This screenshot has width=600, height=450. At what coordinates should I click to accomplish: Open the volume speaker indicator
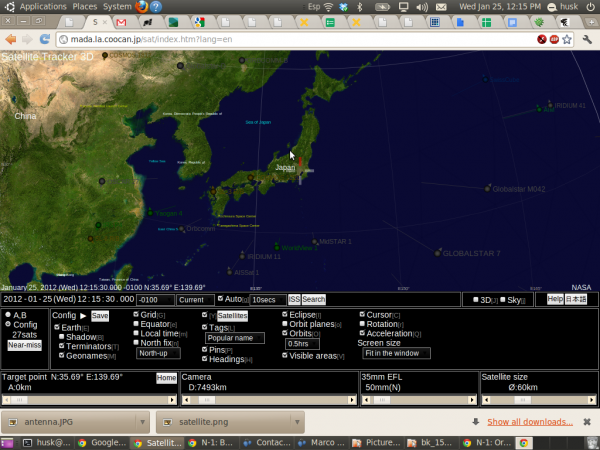[x=422, y=7]
